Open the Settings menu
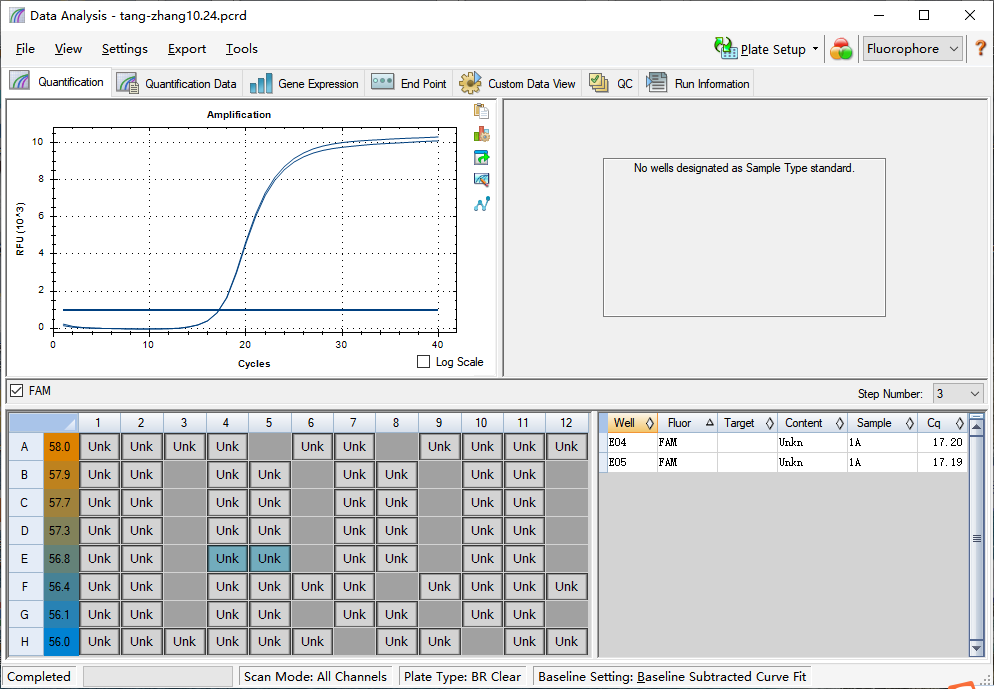994x689 pixels. (x=124, y=49)
